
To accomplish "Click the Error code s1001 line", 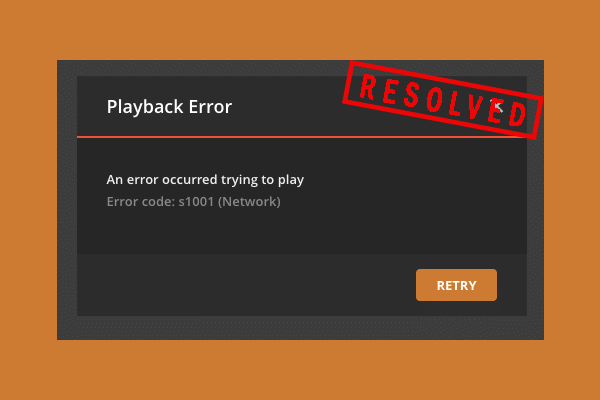I will coord(194,201).
